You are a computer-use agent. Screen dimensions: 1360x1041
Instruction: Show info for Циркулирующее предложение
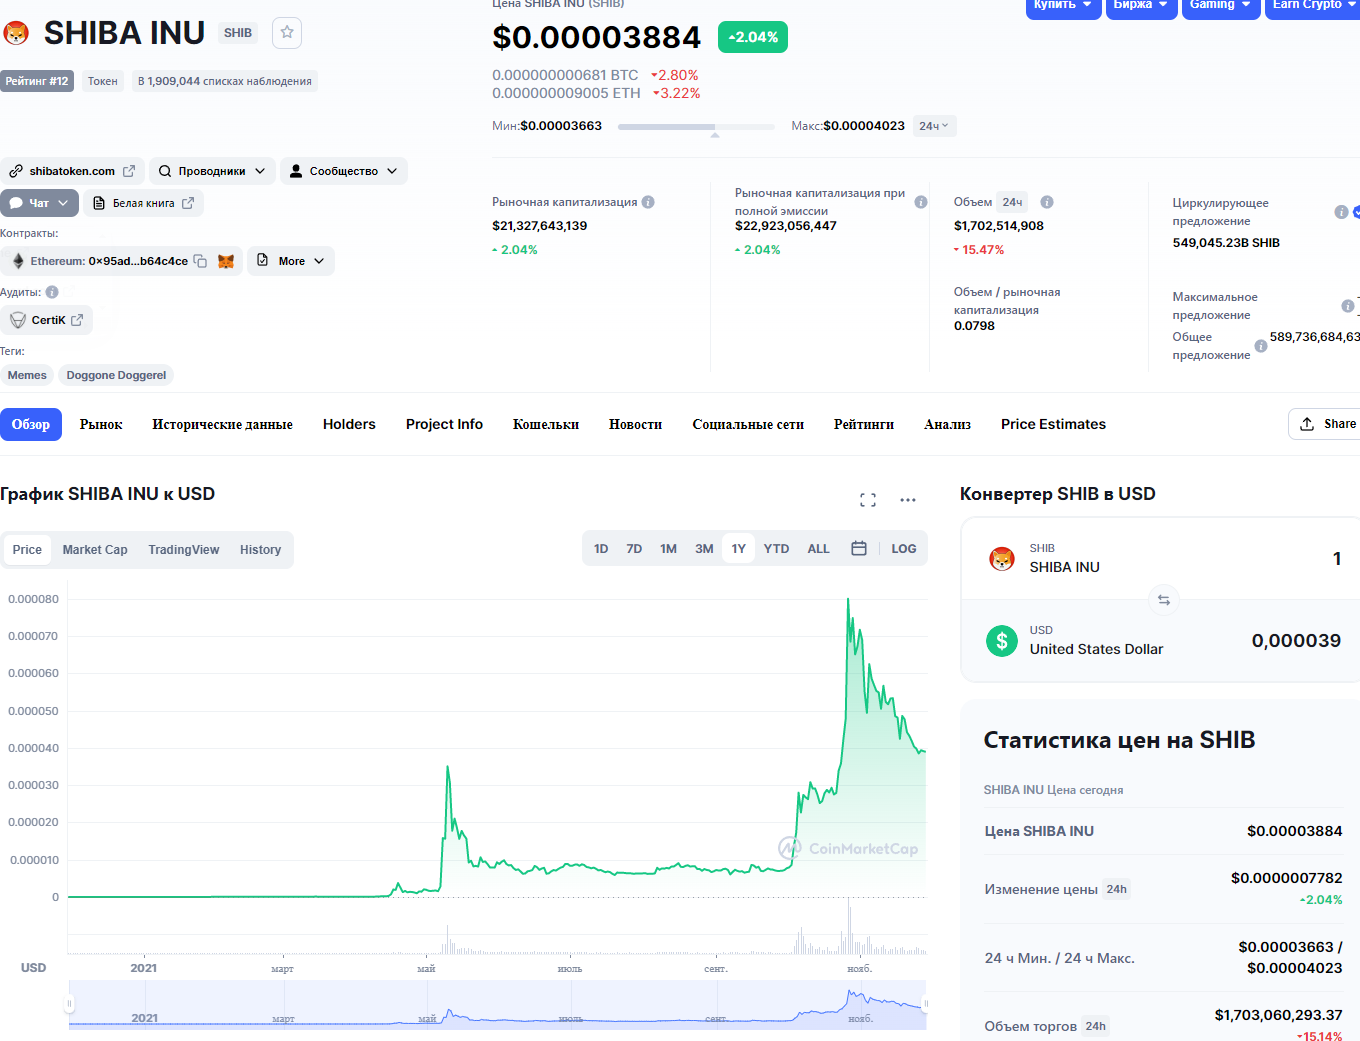pos(1341,212)
